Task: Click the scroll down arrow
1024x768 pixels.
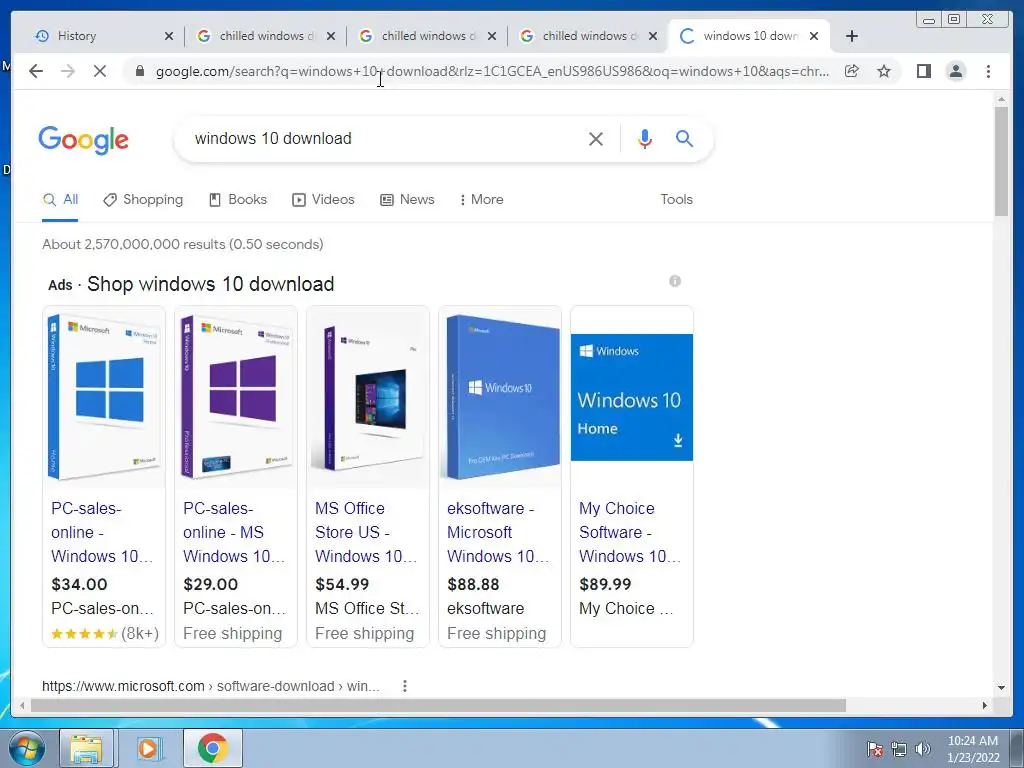Action: 1001,687
